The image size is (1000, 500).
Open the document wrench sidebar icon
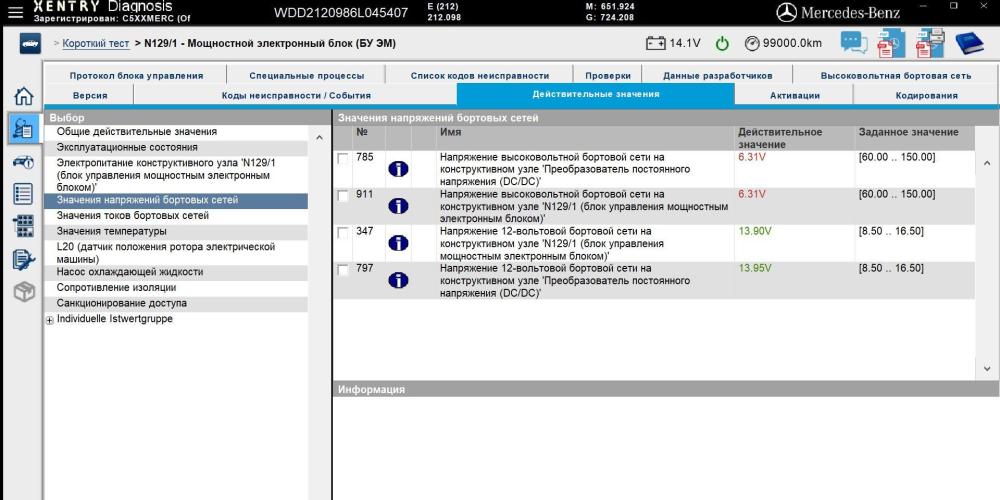point(24,260)
